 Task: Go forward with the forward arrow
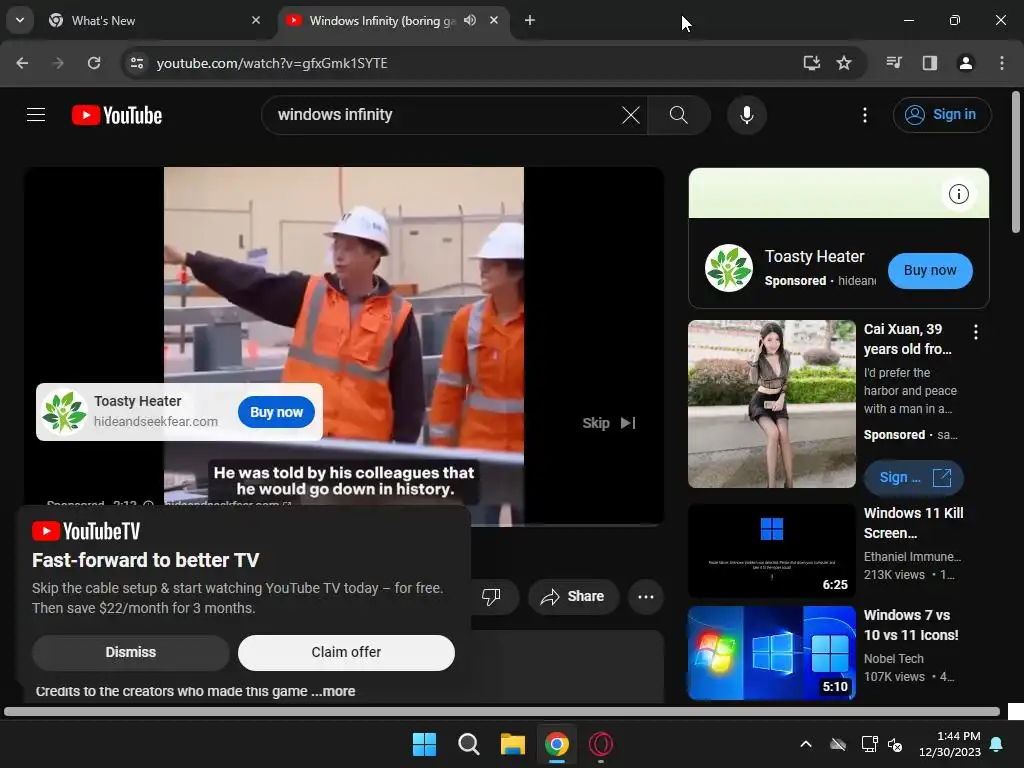58,63
